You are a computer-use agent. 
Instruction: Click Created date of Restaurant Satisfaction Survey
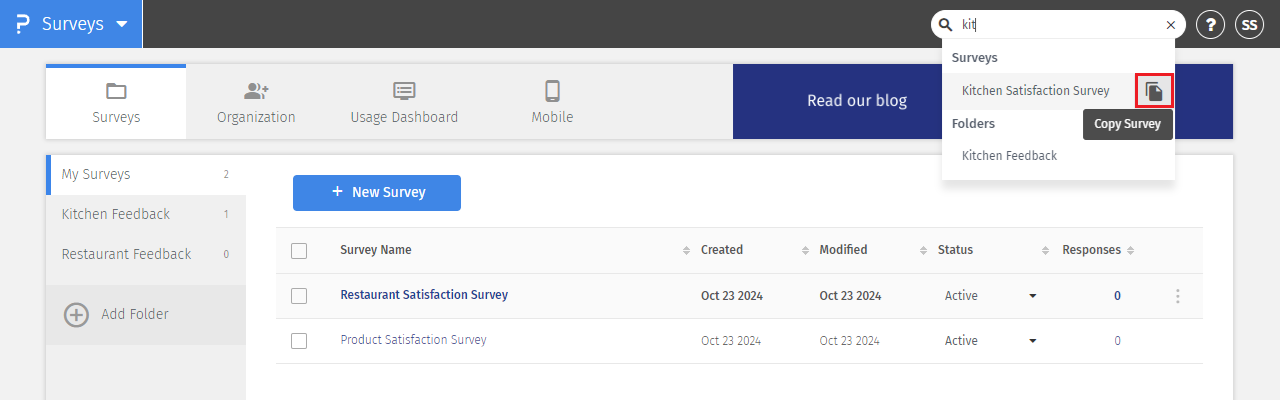pos(731,296)
